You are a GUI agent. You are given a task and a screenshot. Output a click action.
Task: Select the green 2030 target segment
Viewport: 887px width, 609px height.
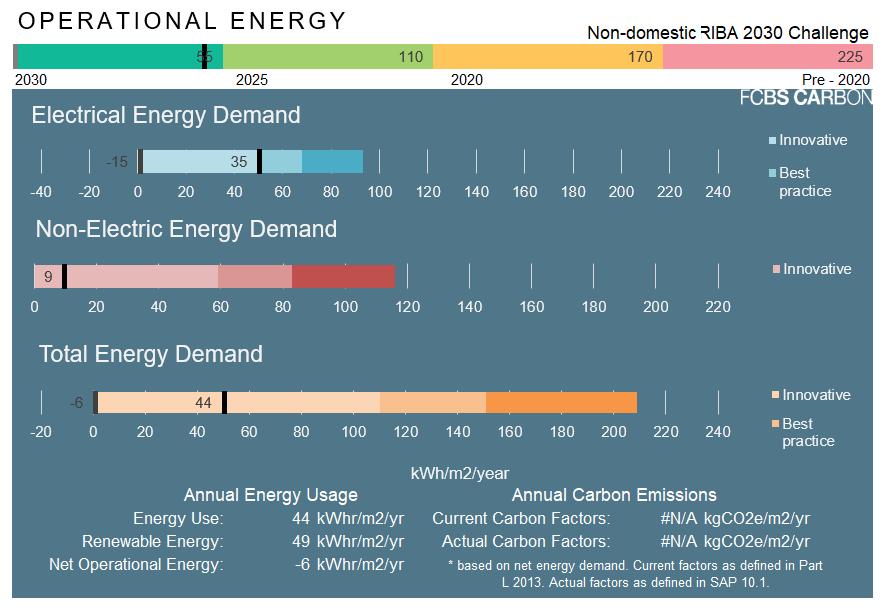(120, 57)
